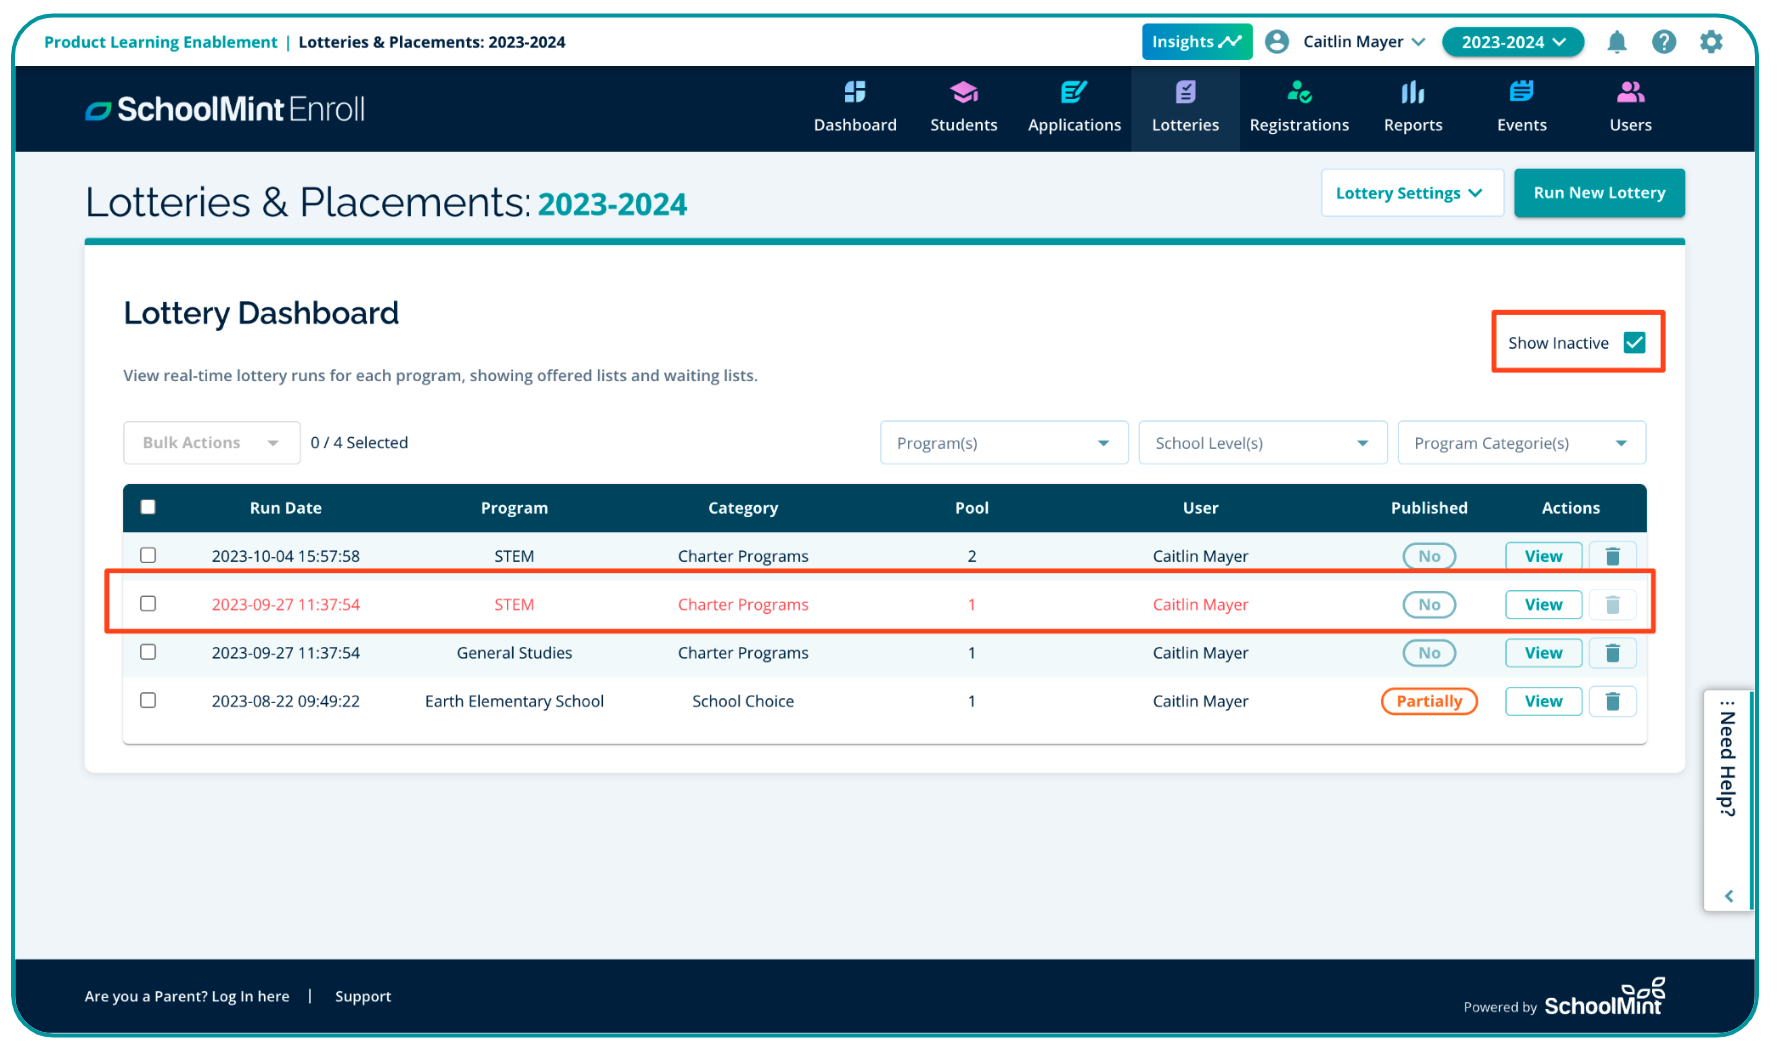Click the Partially published status badge
1783x1046 pixels.
point(1428,702)
